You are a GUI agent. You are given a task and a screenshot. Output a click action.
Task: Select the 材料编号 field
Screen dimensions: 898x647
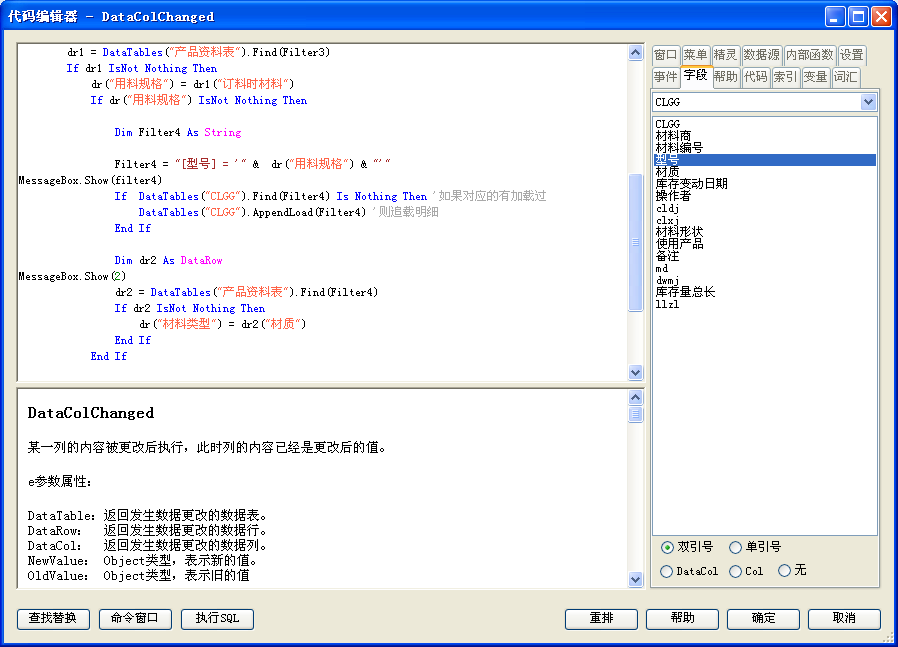tap(765, 148)
